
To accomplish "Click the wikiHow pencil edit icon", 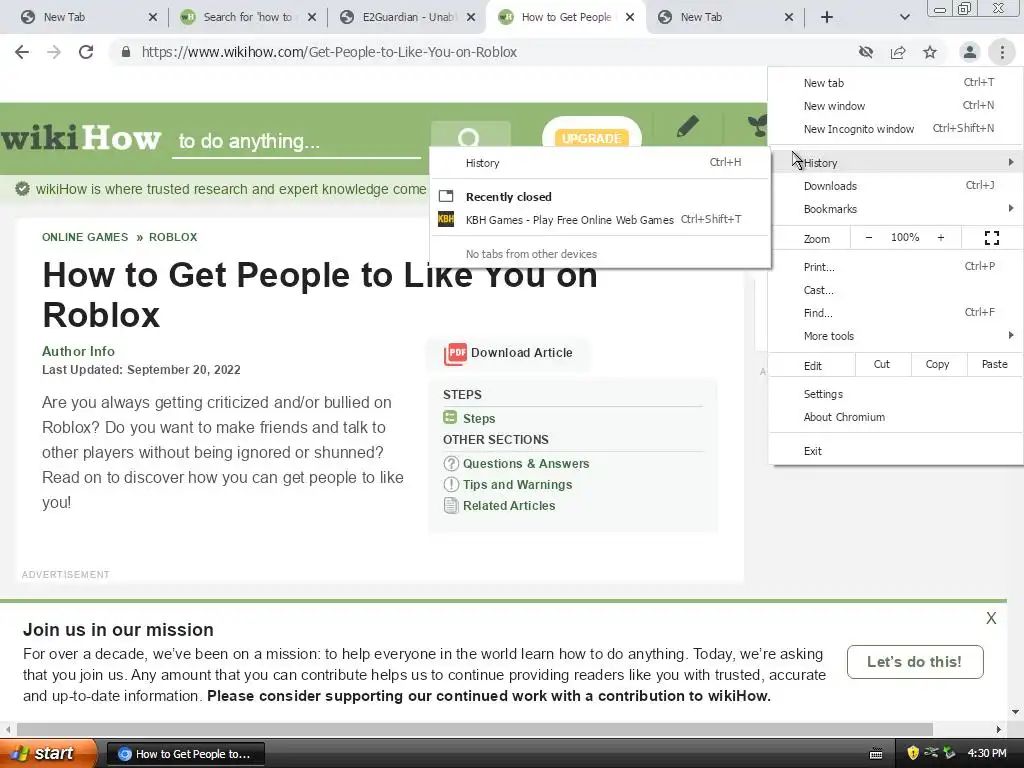I will pyautogui.click(x=688, y=126).
